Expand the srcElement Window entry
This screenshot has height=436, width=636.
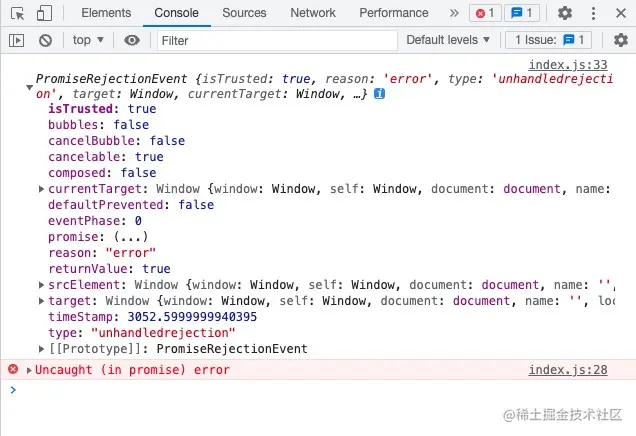(41, 285)
